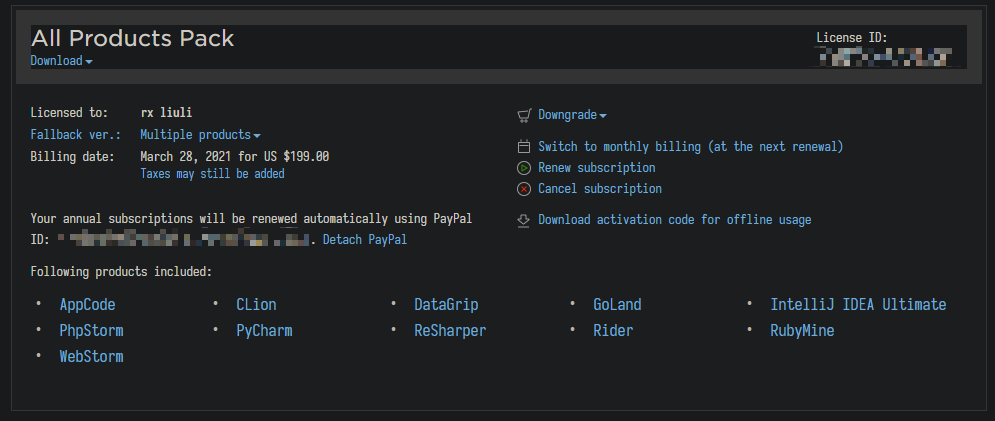Click the shopping cart icon beside Downgrade
The height and width of the screenshot is (421, 995).
coord(524,116)
